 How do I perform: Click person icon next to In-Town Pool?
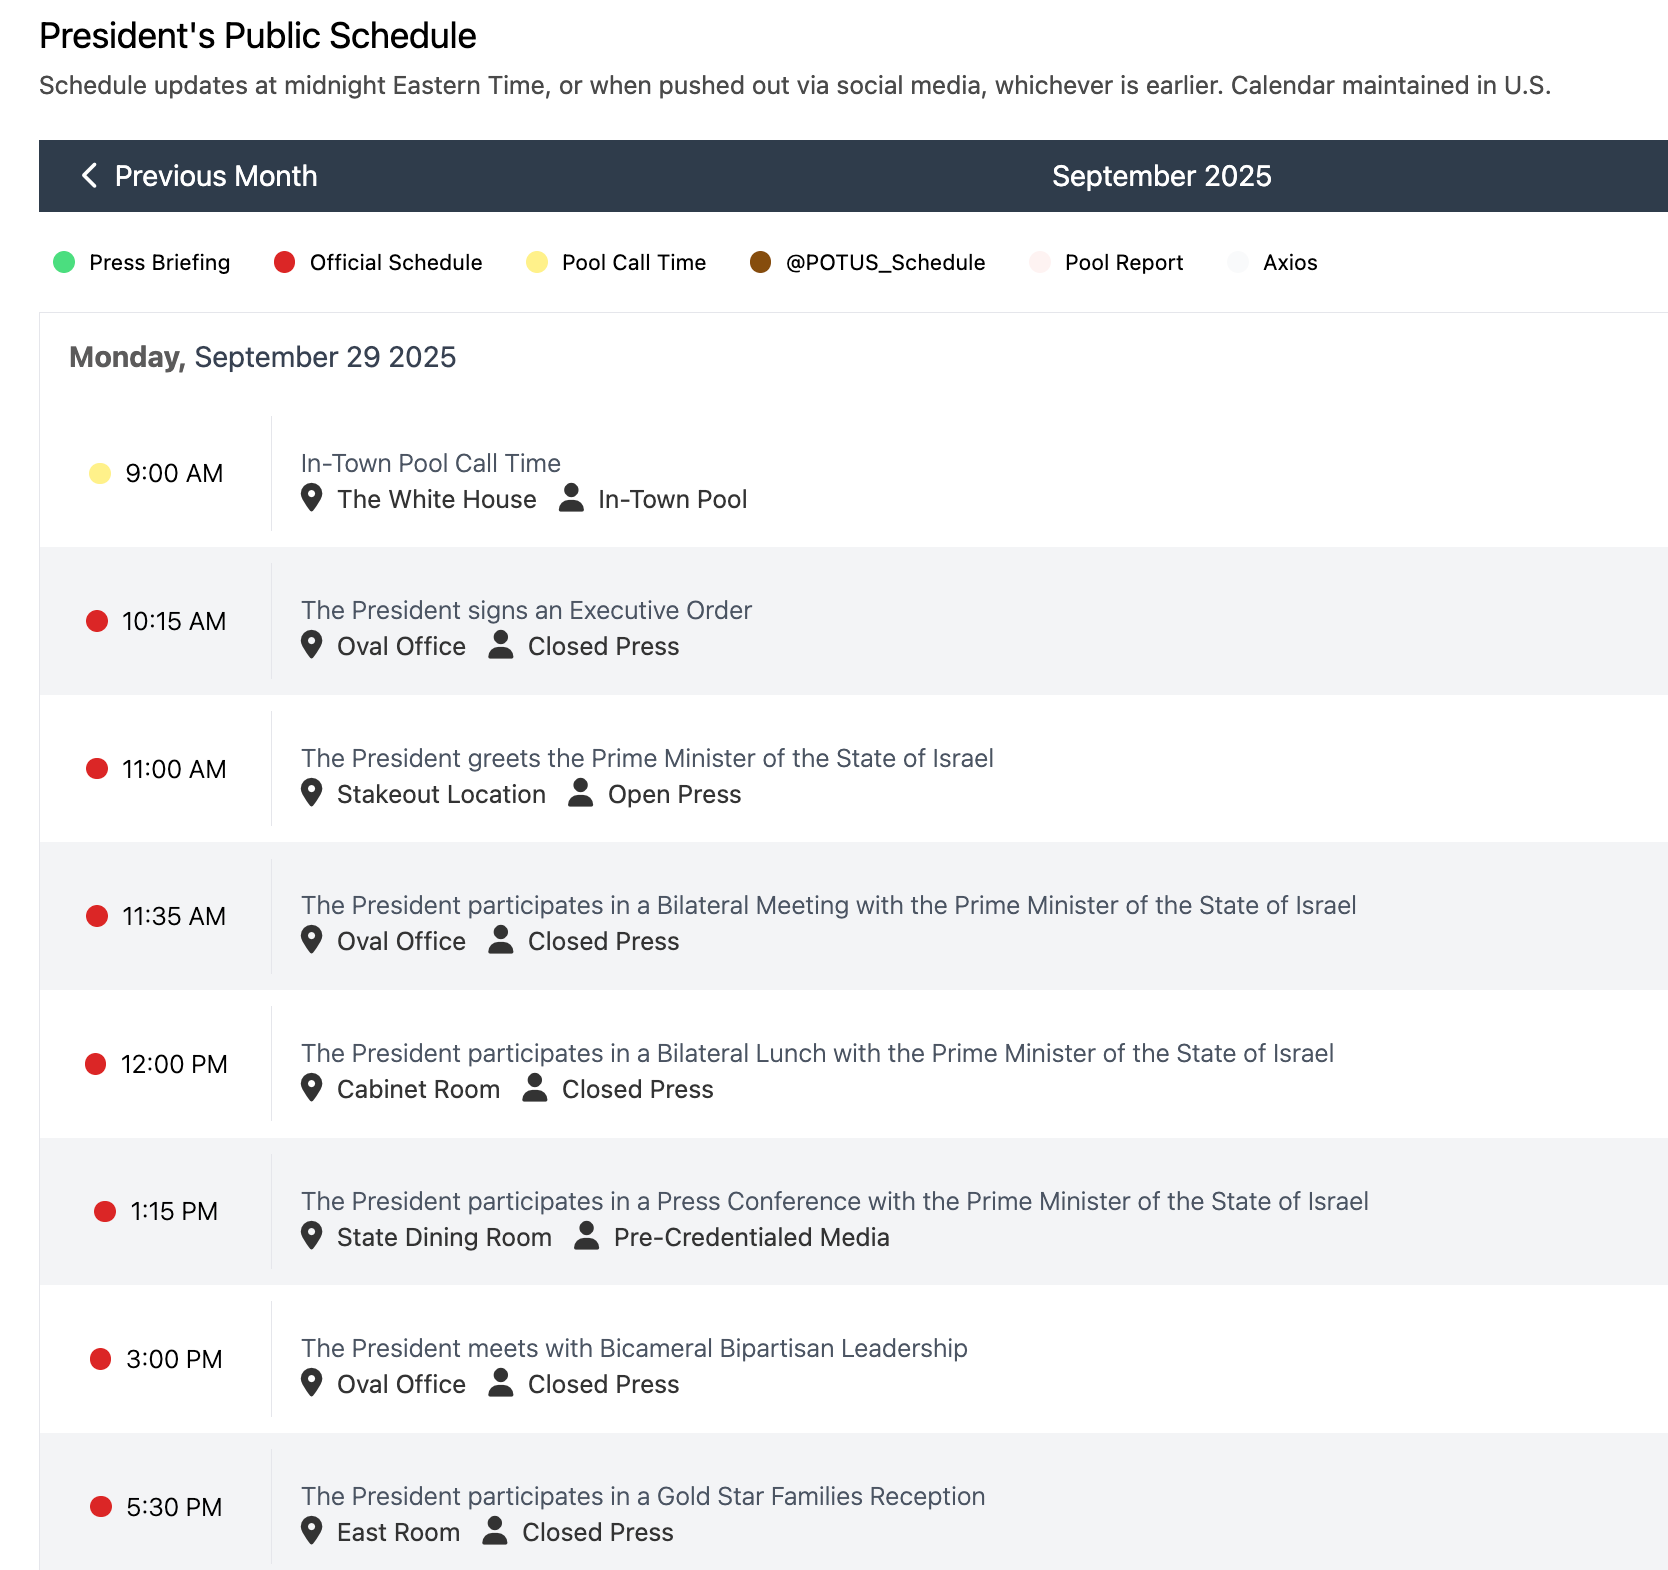[x=571, y=498]
